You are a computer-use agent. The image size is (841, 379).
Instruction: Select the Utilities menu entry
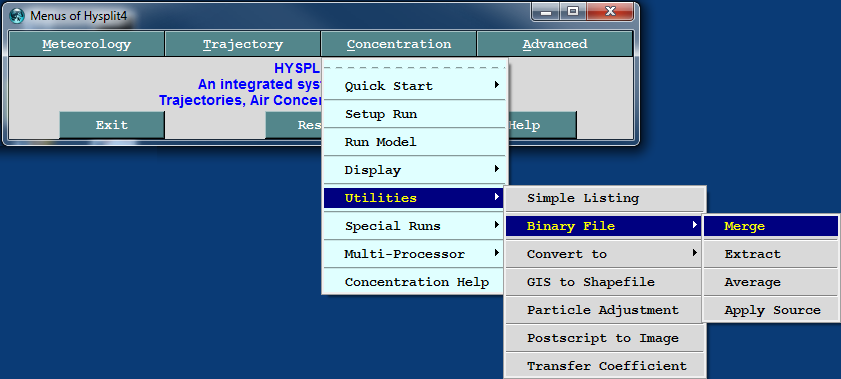(415, 198)
